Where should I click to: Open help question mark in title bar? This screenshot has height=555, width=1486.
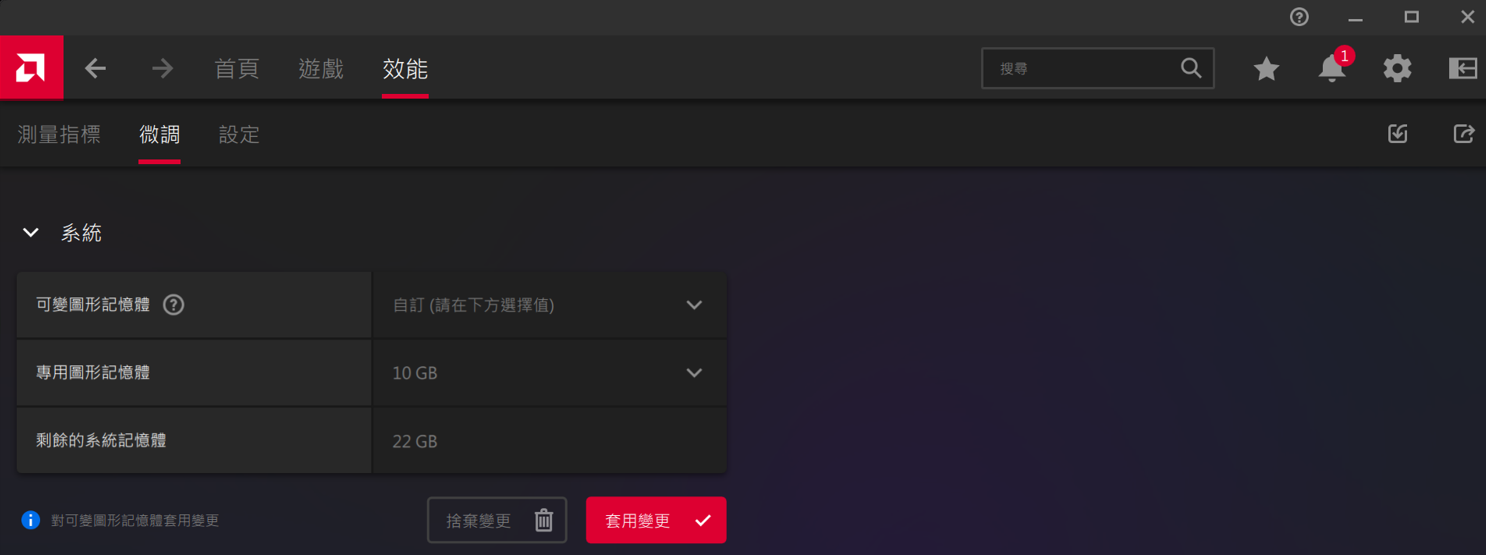[x=1299, y=17]
